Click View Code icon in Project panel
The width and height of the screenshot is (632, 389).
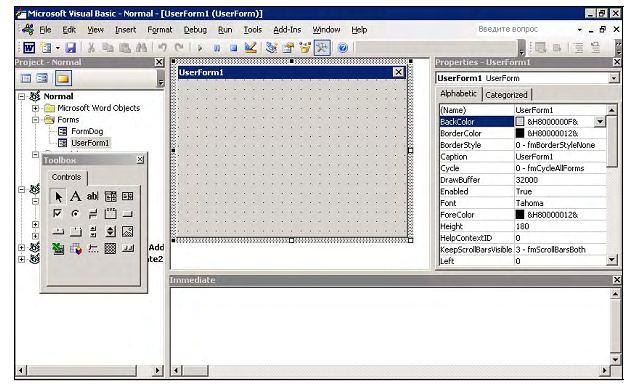click(x=25, y=78)
